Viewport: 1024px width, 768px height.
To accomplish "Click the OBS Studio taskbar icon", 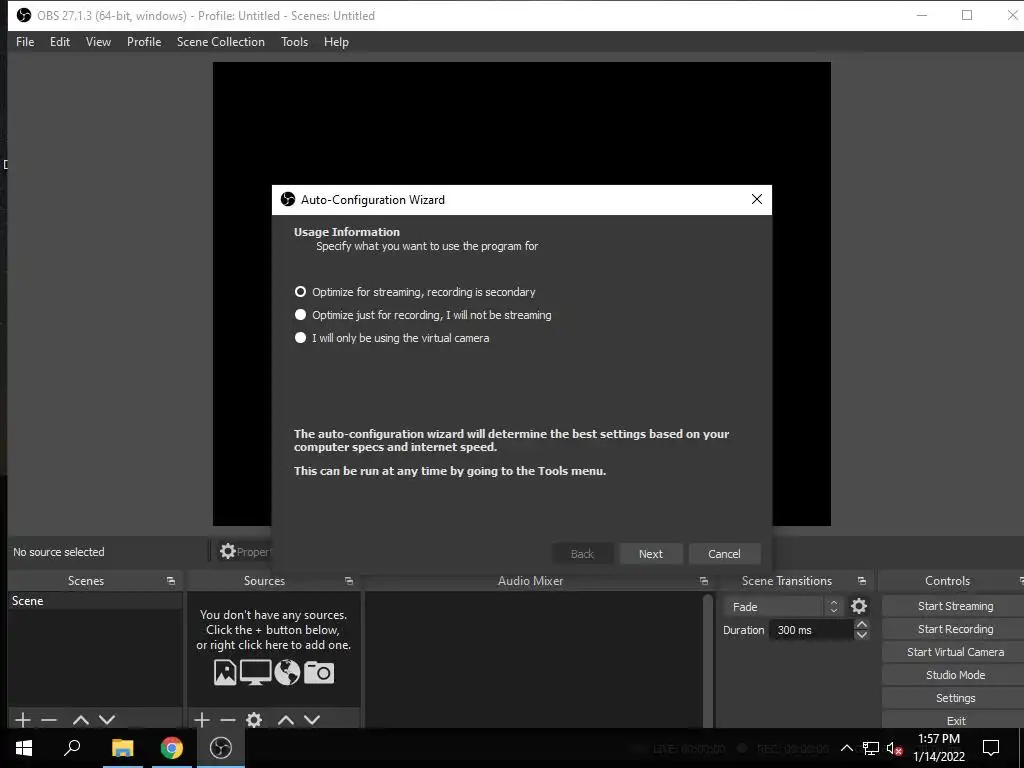I will [221, 748].
